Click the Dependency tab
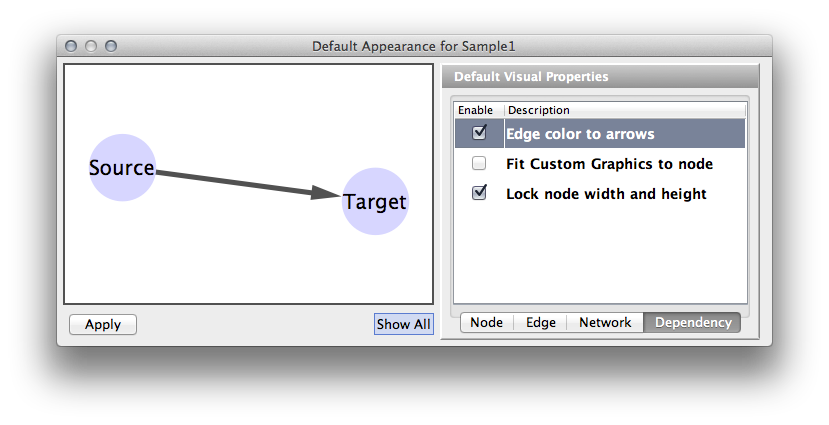The image size is (829, 425). (x=693, y=322)
